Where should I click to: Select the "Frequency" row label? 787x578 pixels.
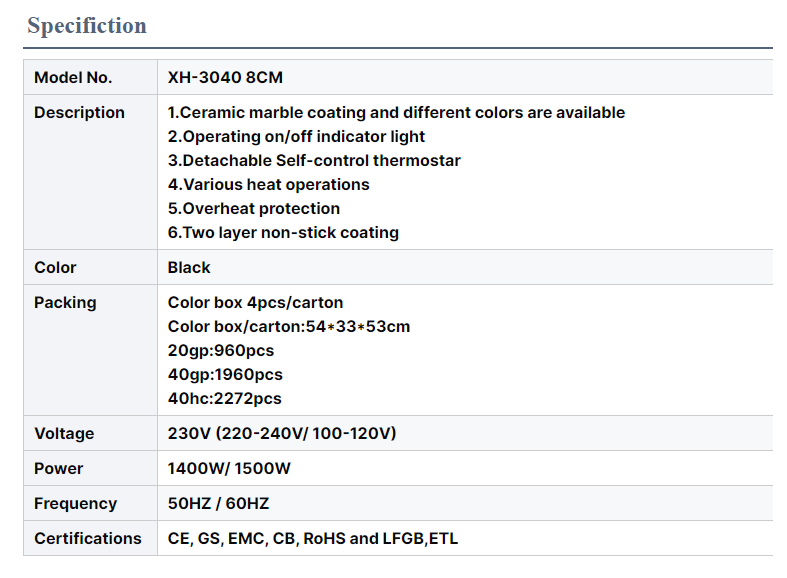[x=75, y=504]
